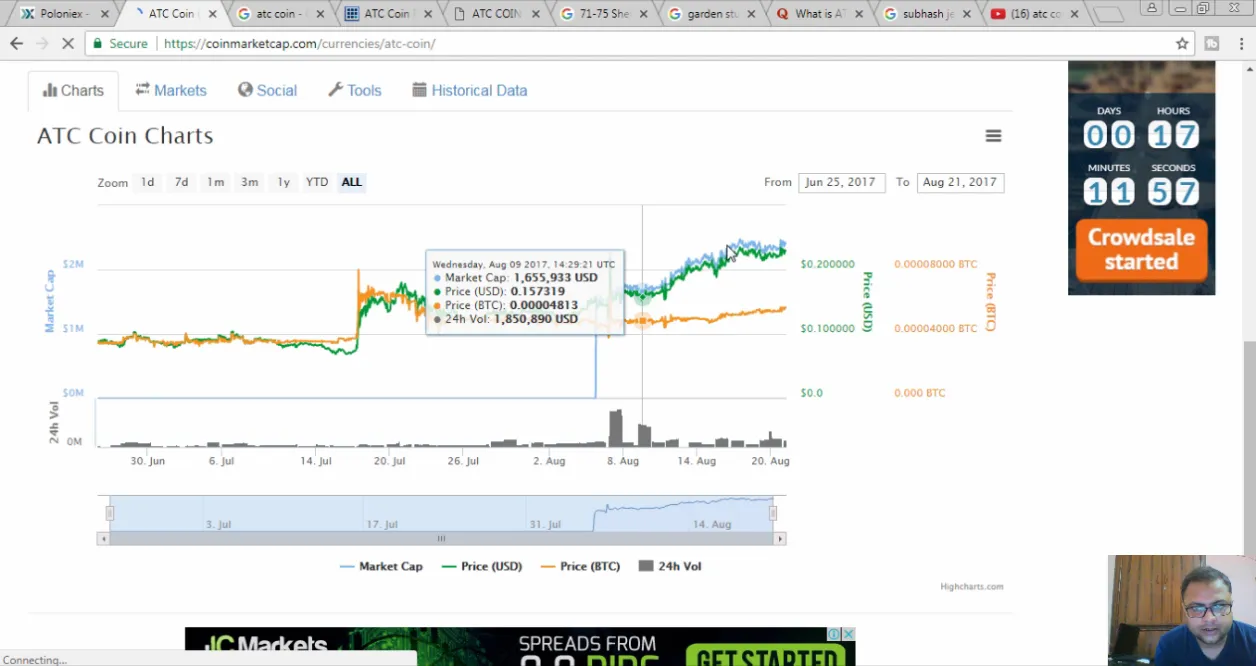Set chart zoom to ALL
This screenshot has height=666, width=1256.
(x=351, y=182)
